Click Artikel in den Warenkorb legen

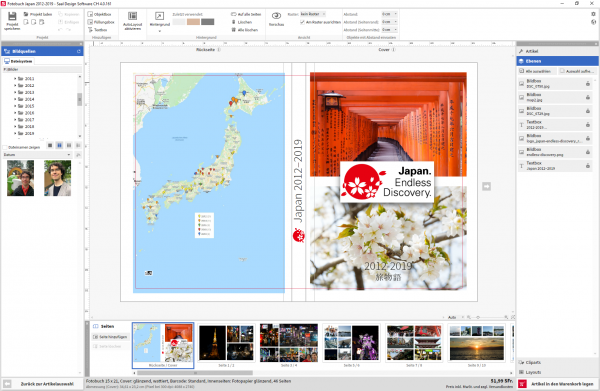558,384
